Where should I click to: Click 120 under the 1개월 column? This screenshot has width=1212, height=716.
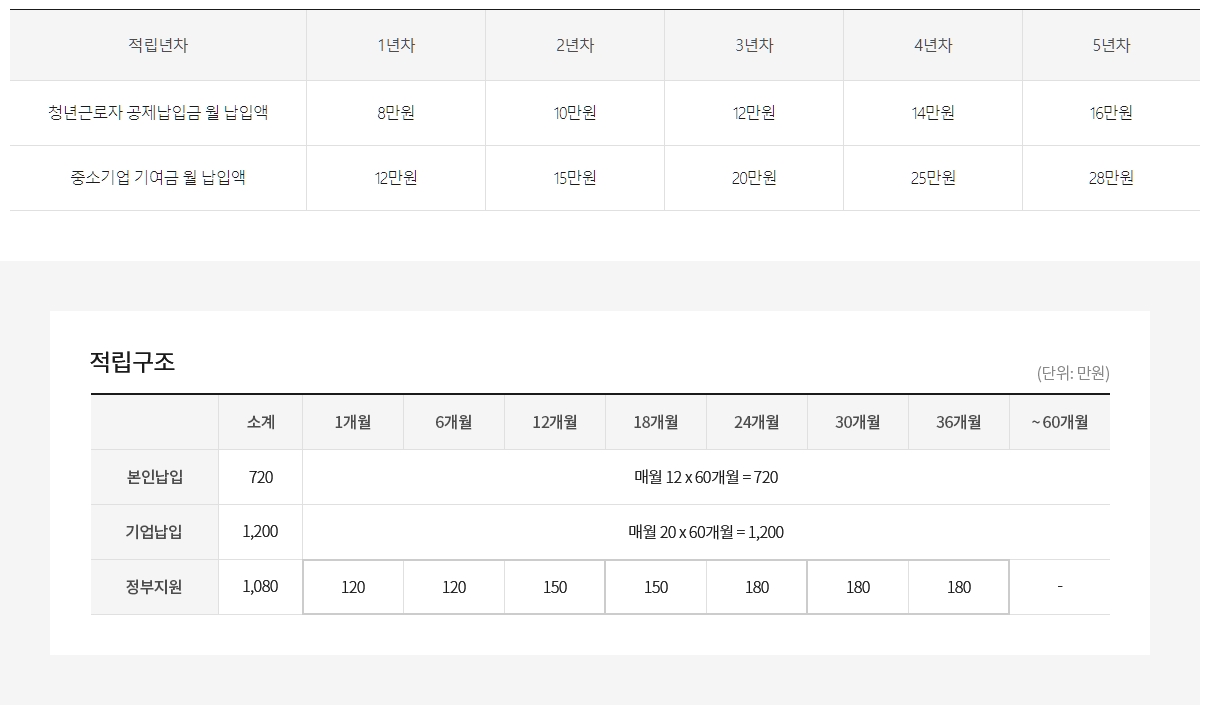coord(353,587)
